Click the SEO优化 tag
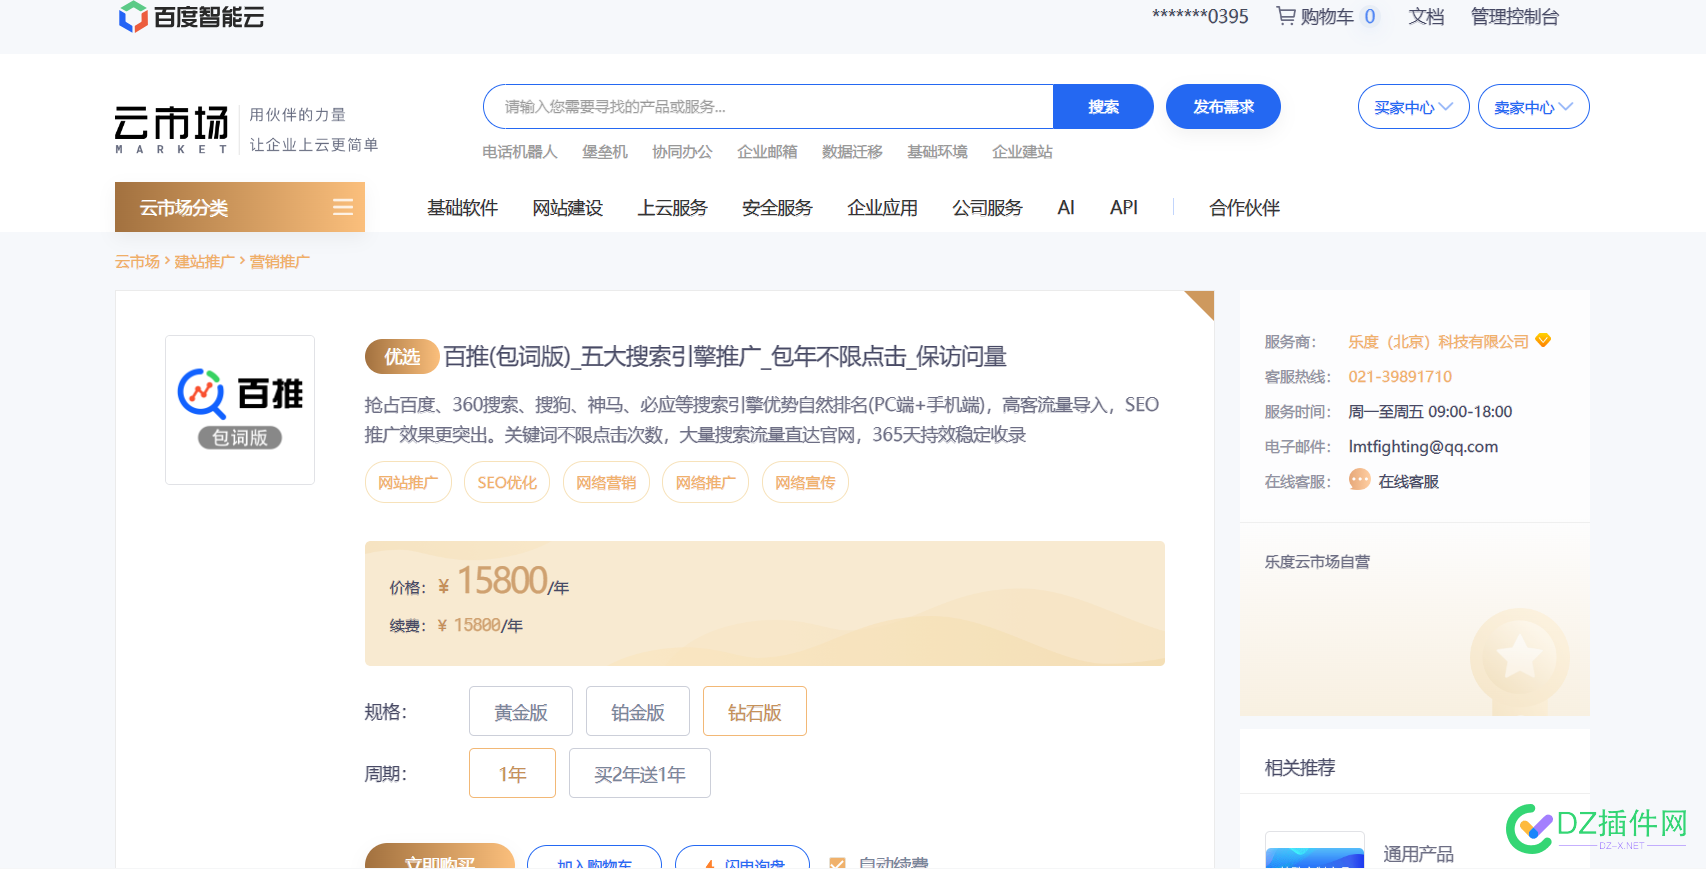This screenshot has height=869, width=1706. tap(507, 482)
